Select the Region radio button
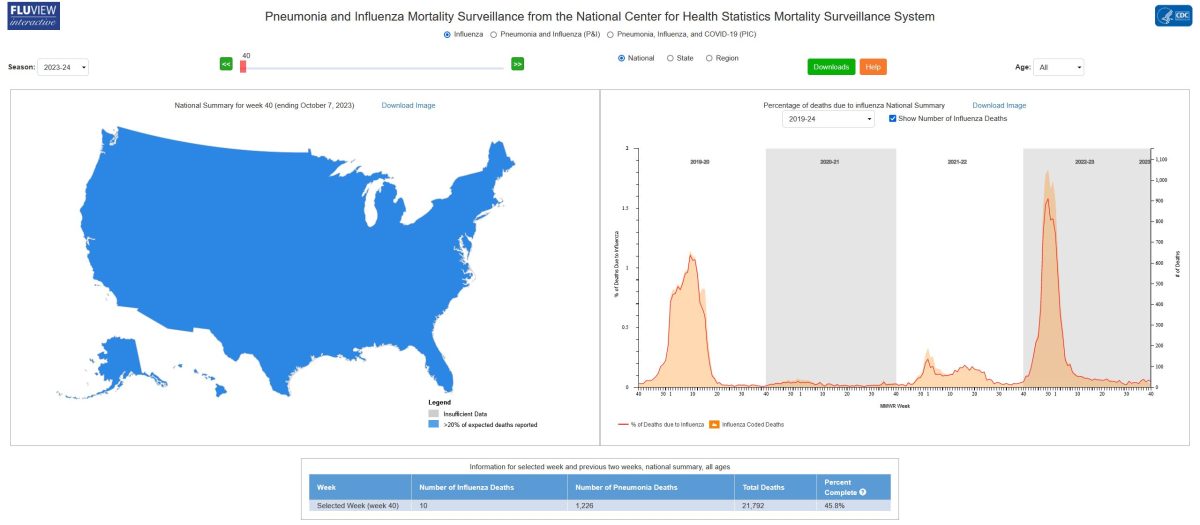The height and width of the screenshot is (525, 1200). click(710, 58)
